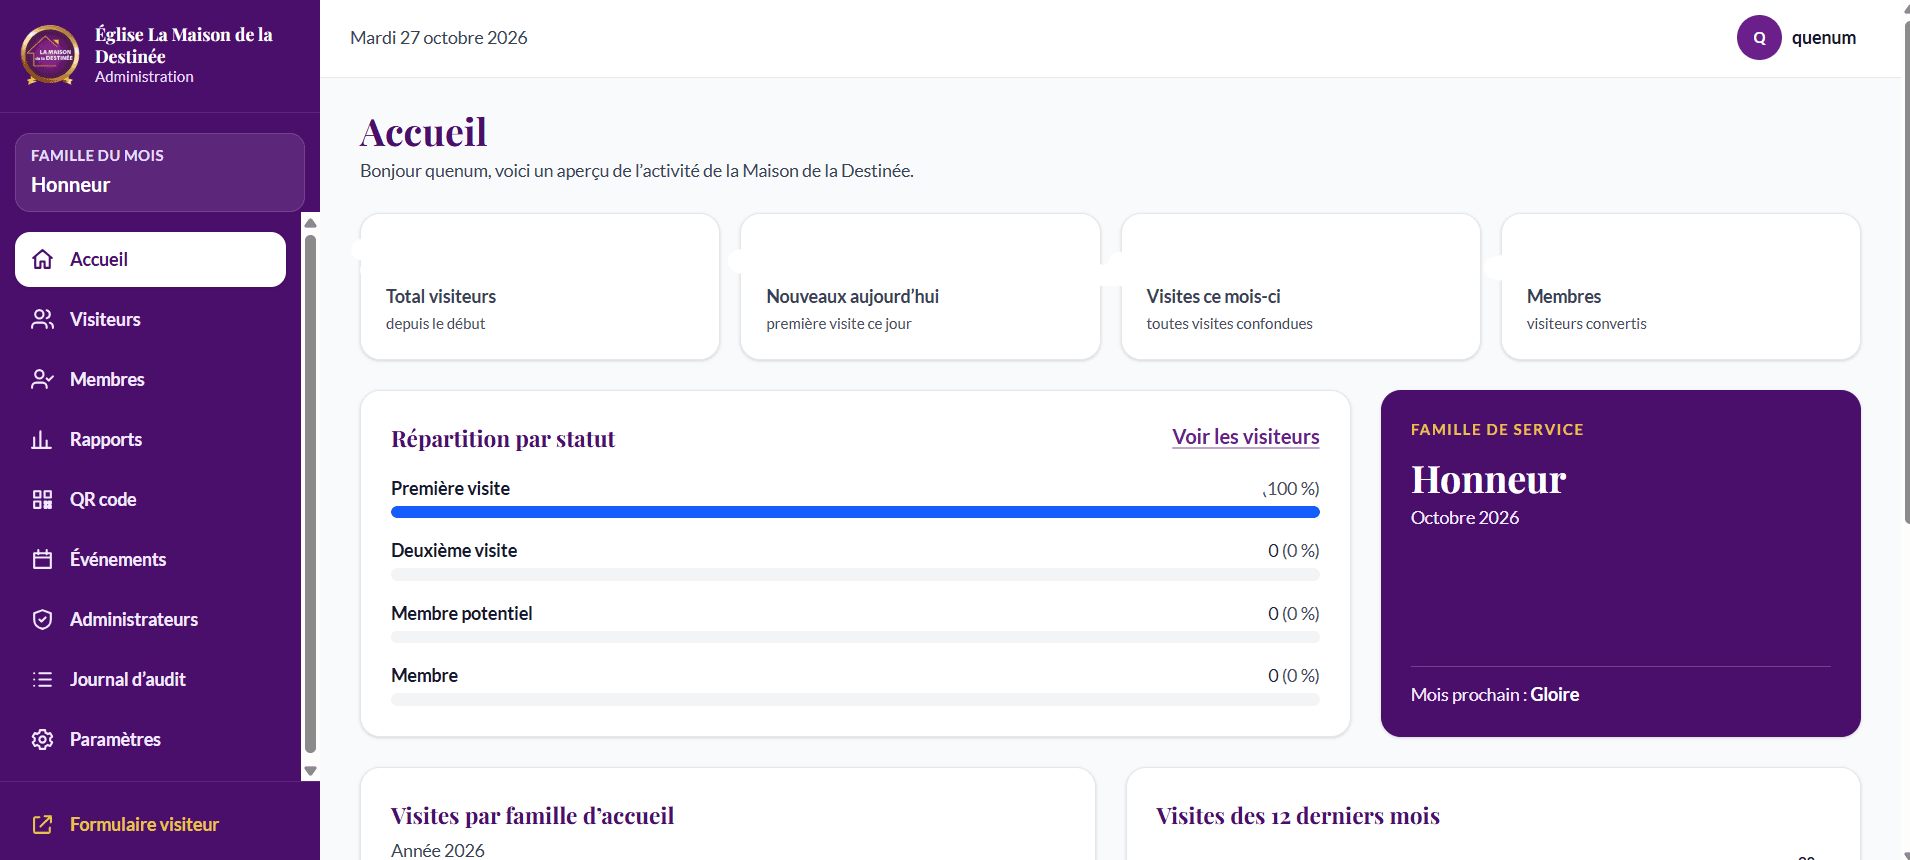Click the Visites ce mois-ci card
Screen dimensions: 1910x860
(1300, 286)
